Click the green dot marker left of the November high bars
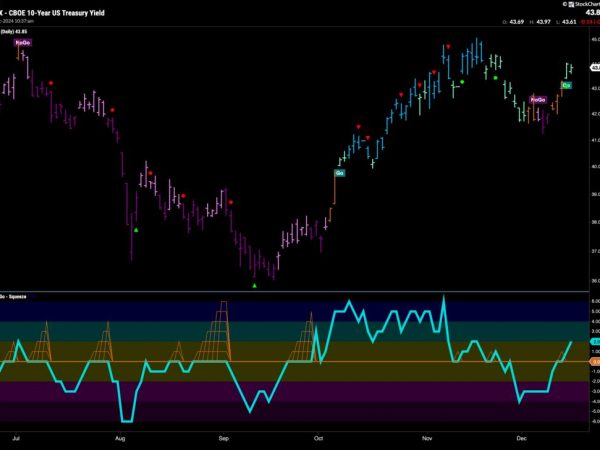 (462, 82)
